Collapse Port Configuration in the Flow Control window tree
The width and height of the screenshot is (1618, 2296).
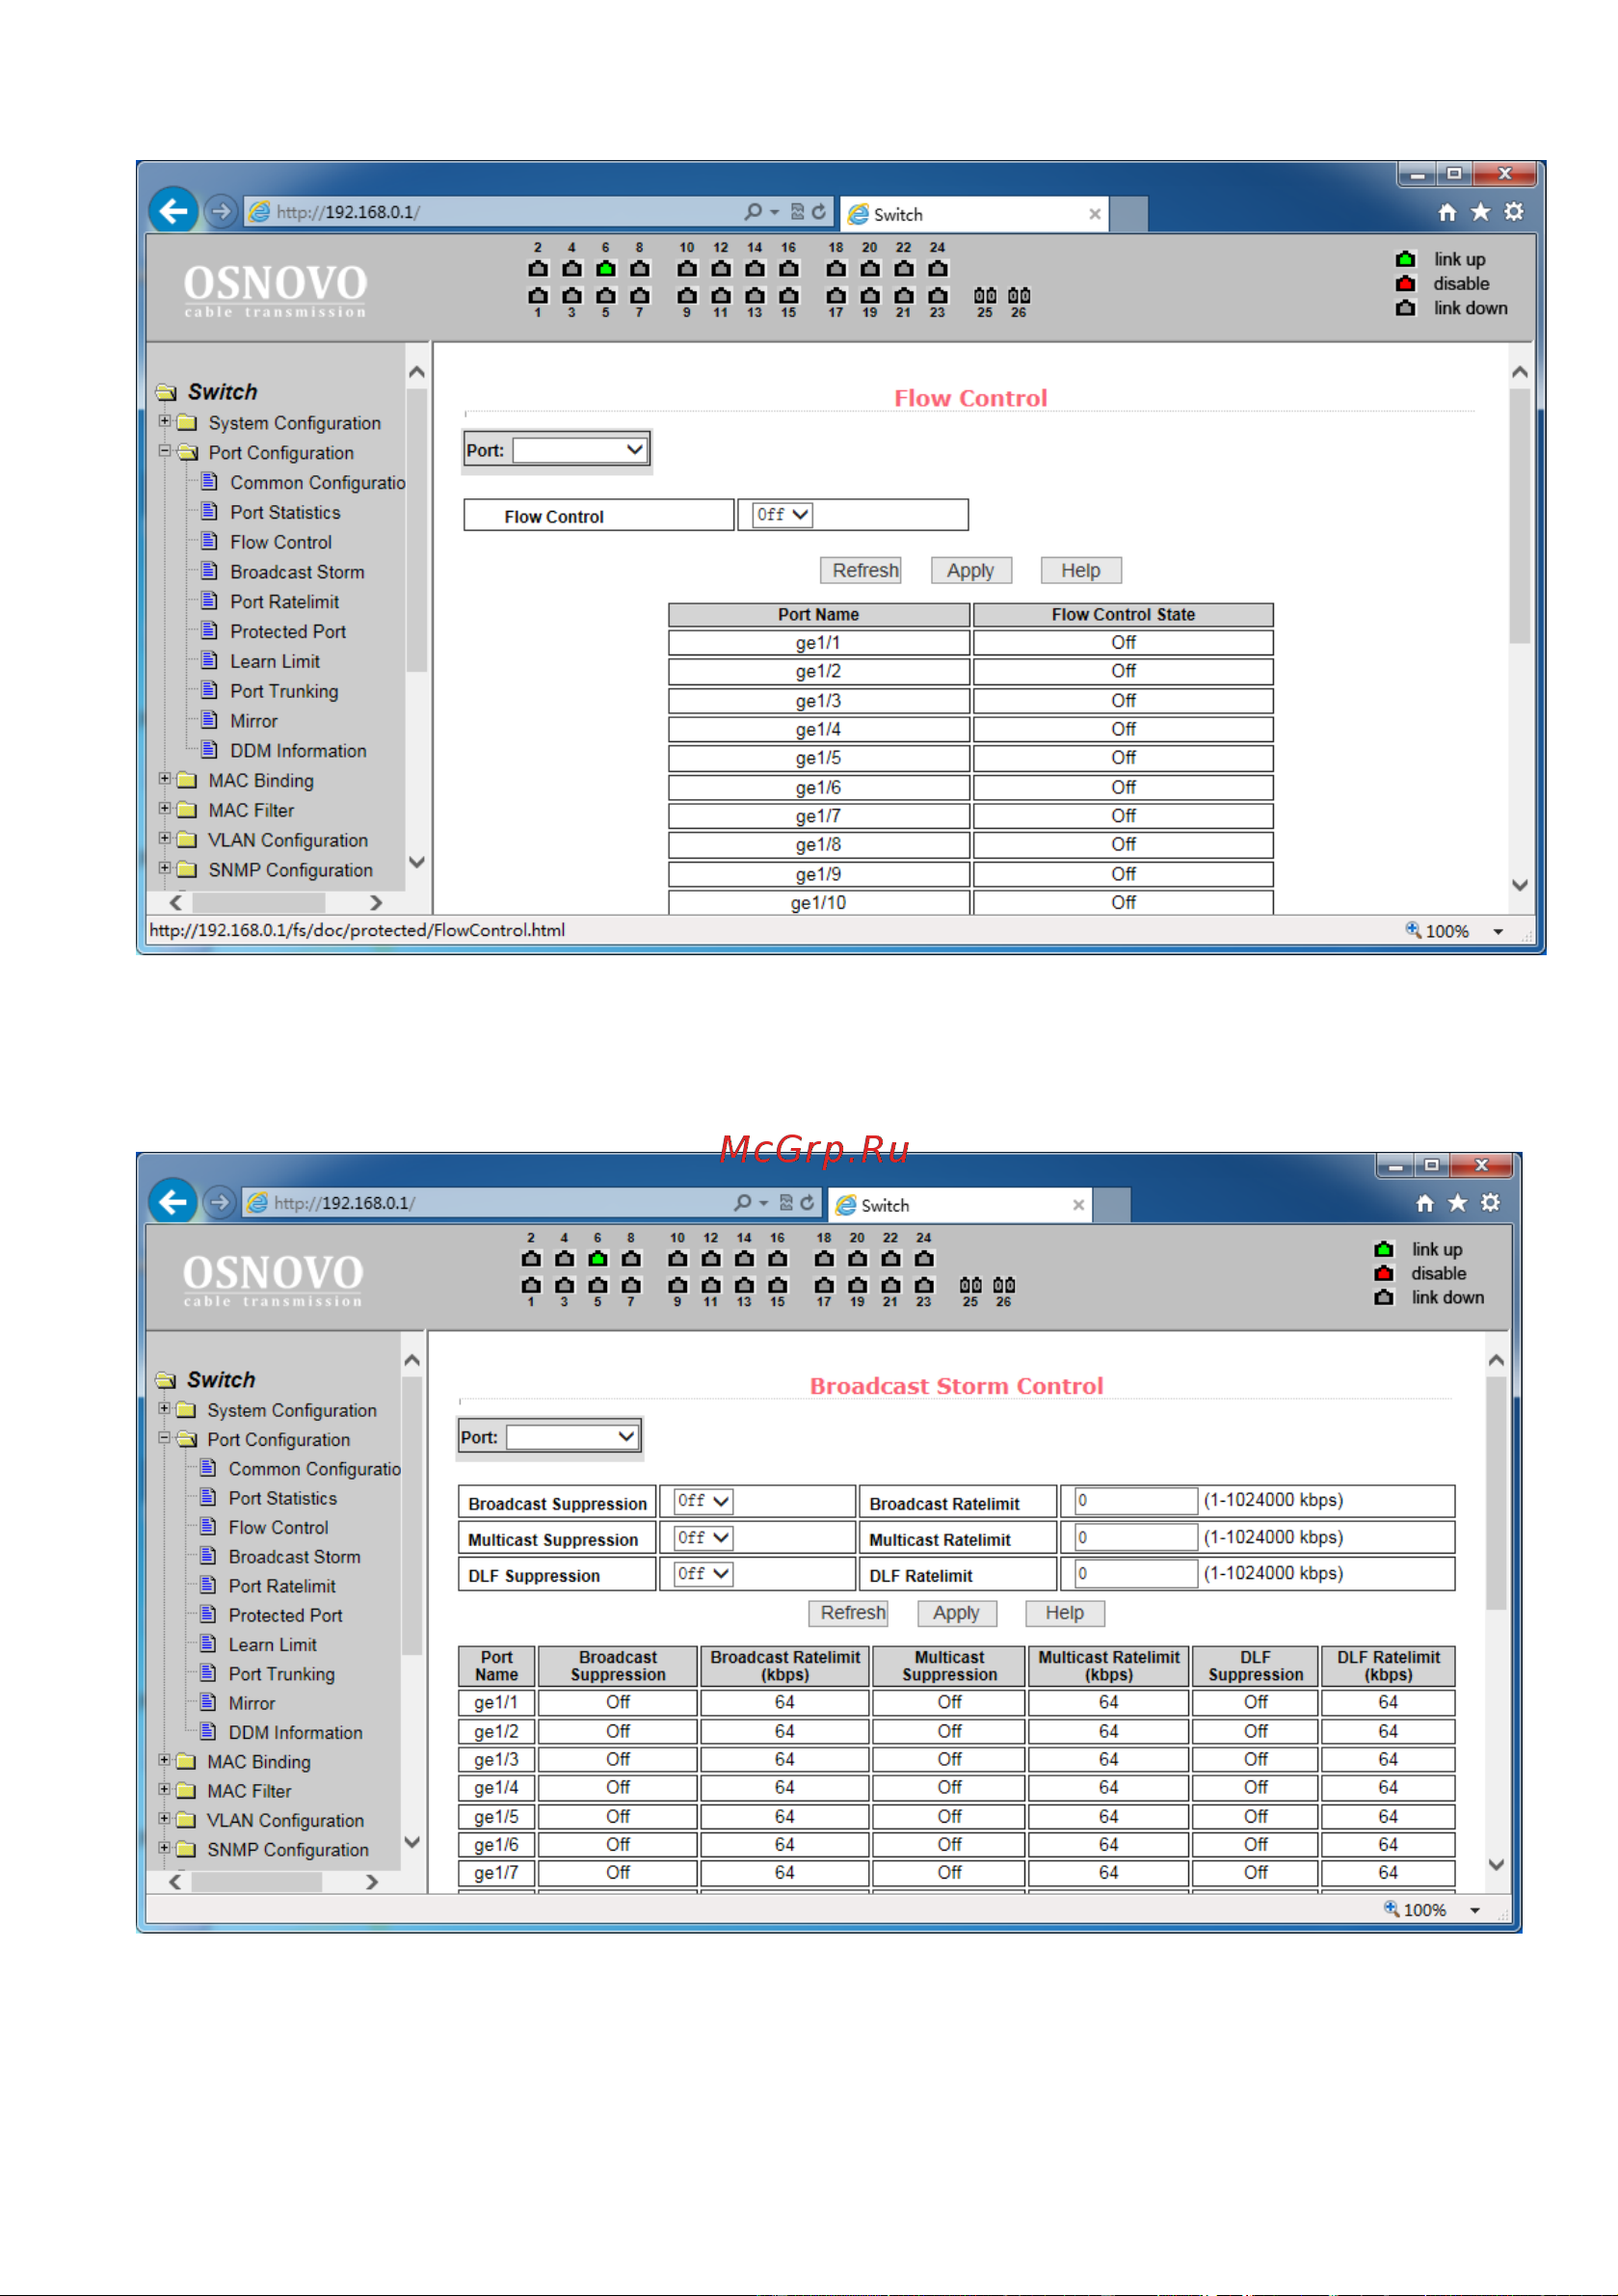pyautogui.click(x=165, y=451)
